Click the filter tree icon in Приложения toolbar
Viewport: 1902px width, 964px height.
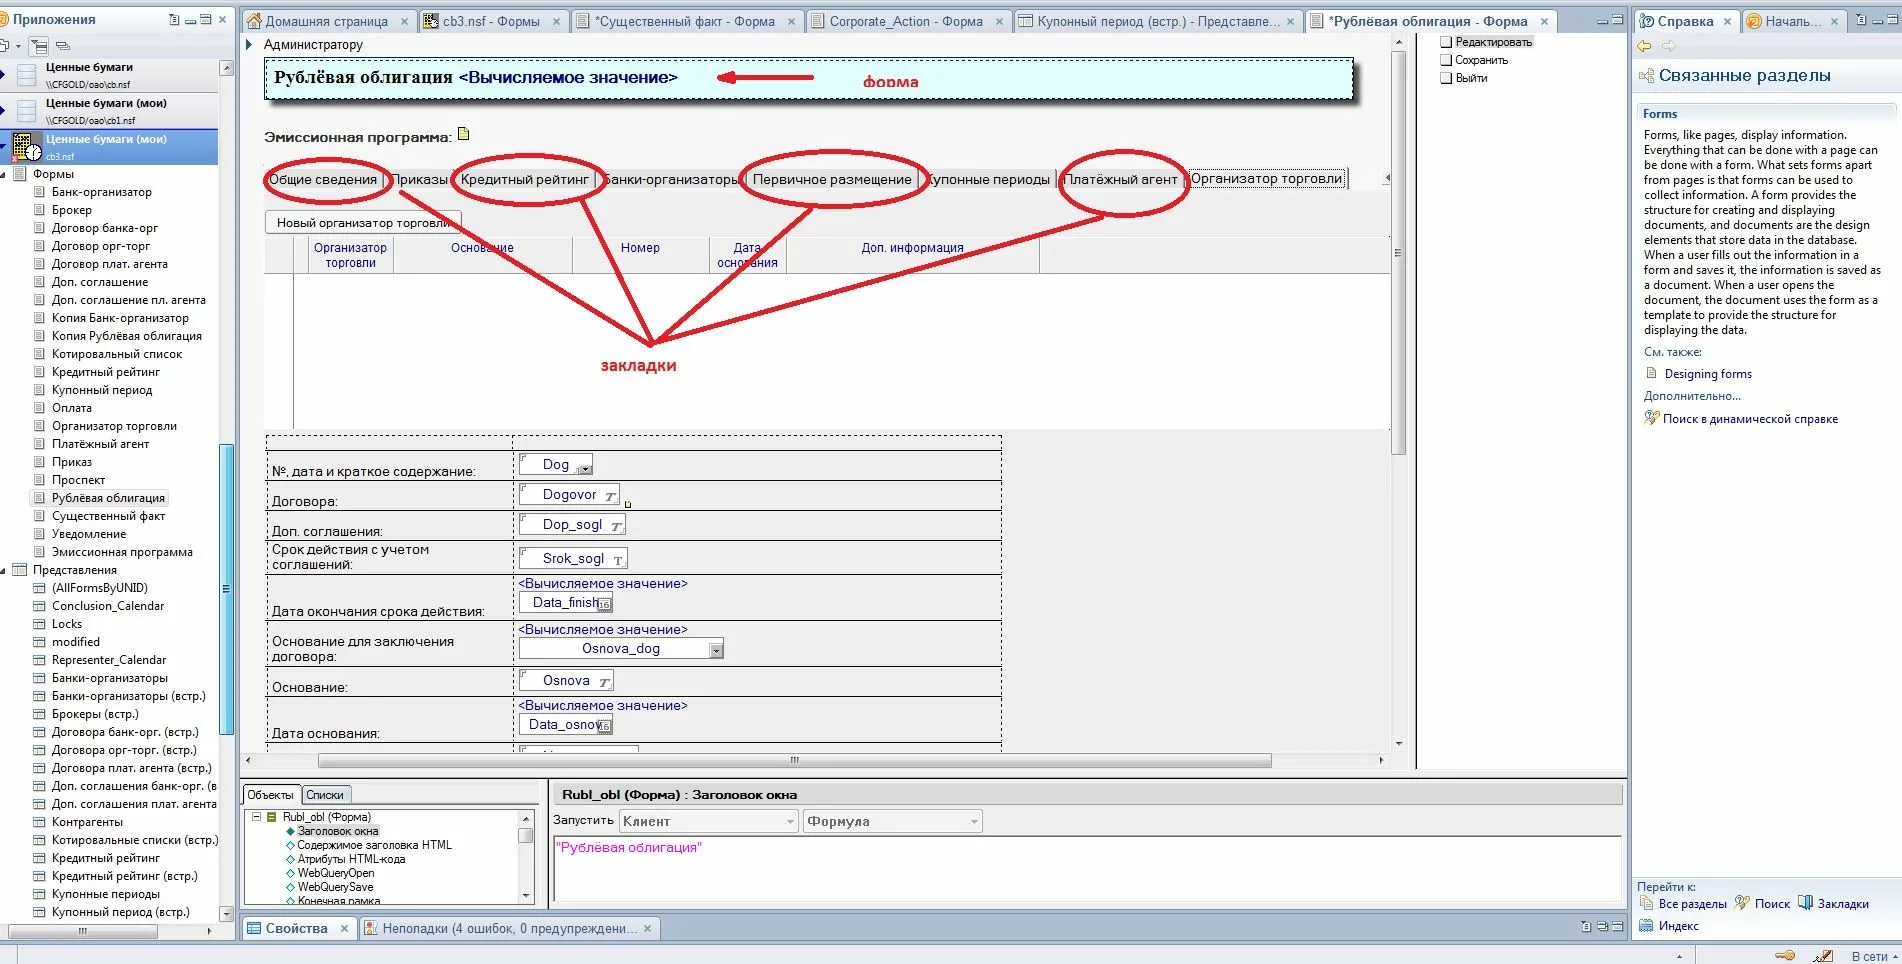pyautogui.click(x=39, y=46)
